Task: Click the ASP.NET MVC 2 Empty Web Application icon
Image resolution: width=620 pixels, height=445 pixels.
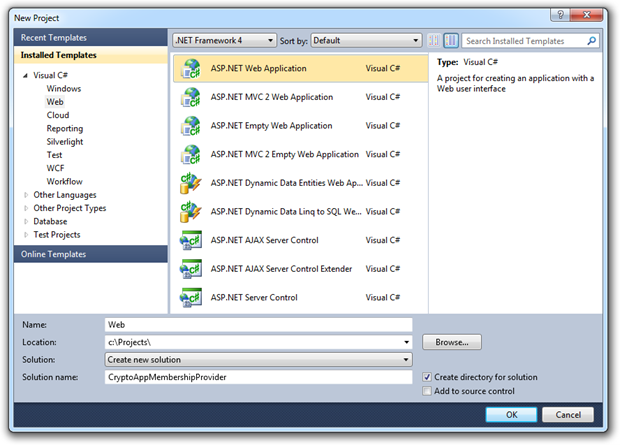Action: [191, 155]
